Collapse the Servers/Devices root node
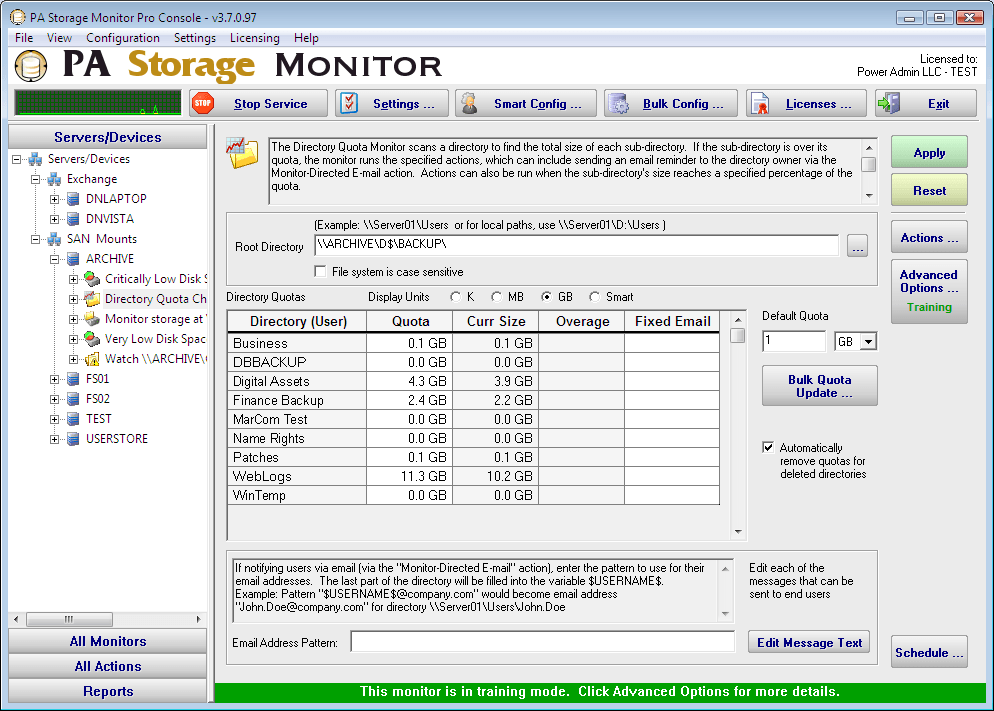994x711 pixels. 16,159
